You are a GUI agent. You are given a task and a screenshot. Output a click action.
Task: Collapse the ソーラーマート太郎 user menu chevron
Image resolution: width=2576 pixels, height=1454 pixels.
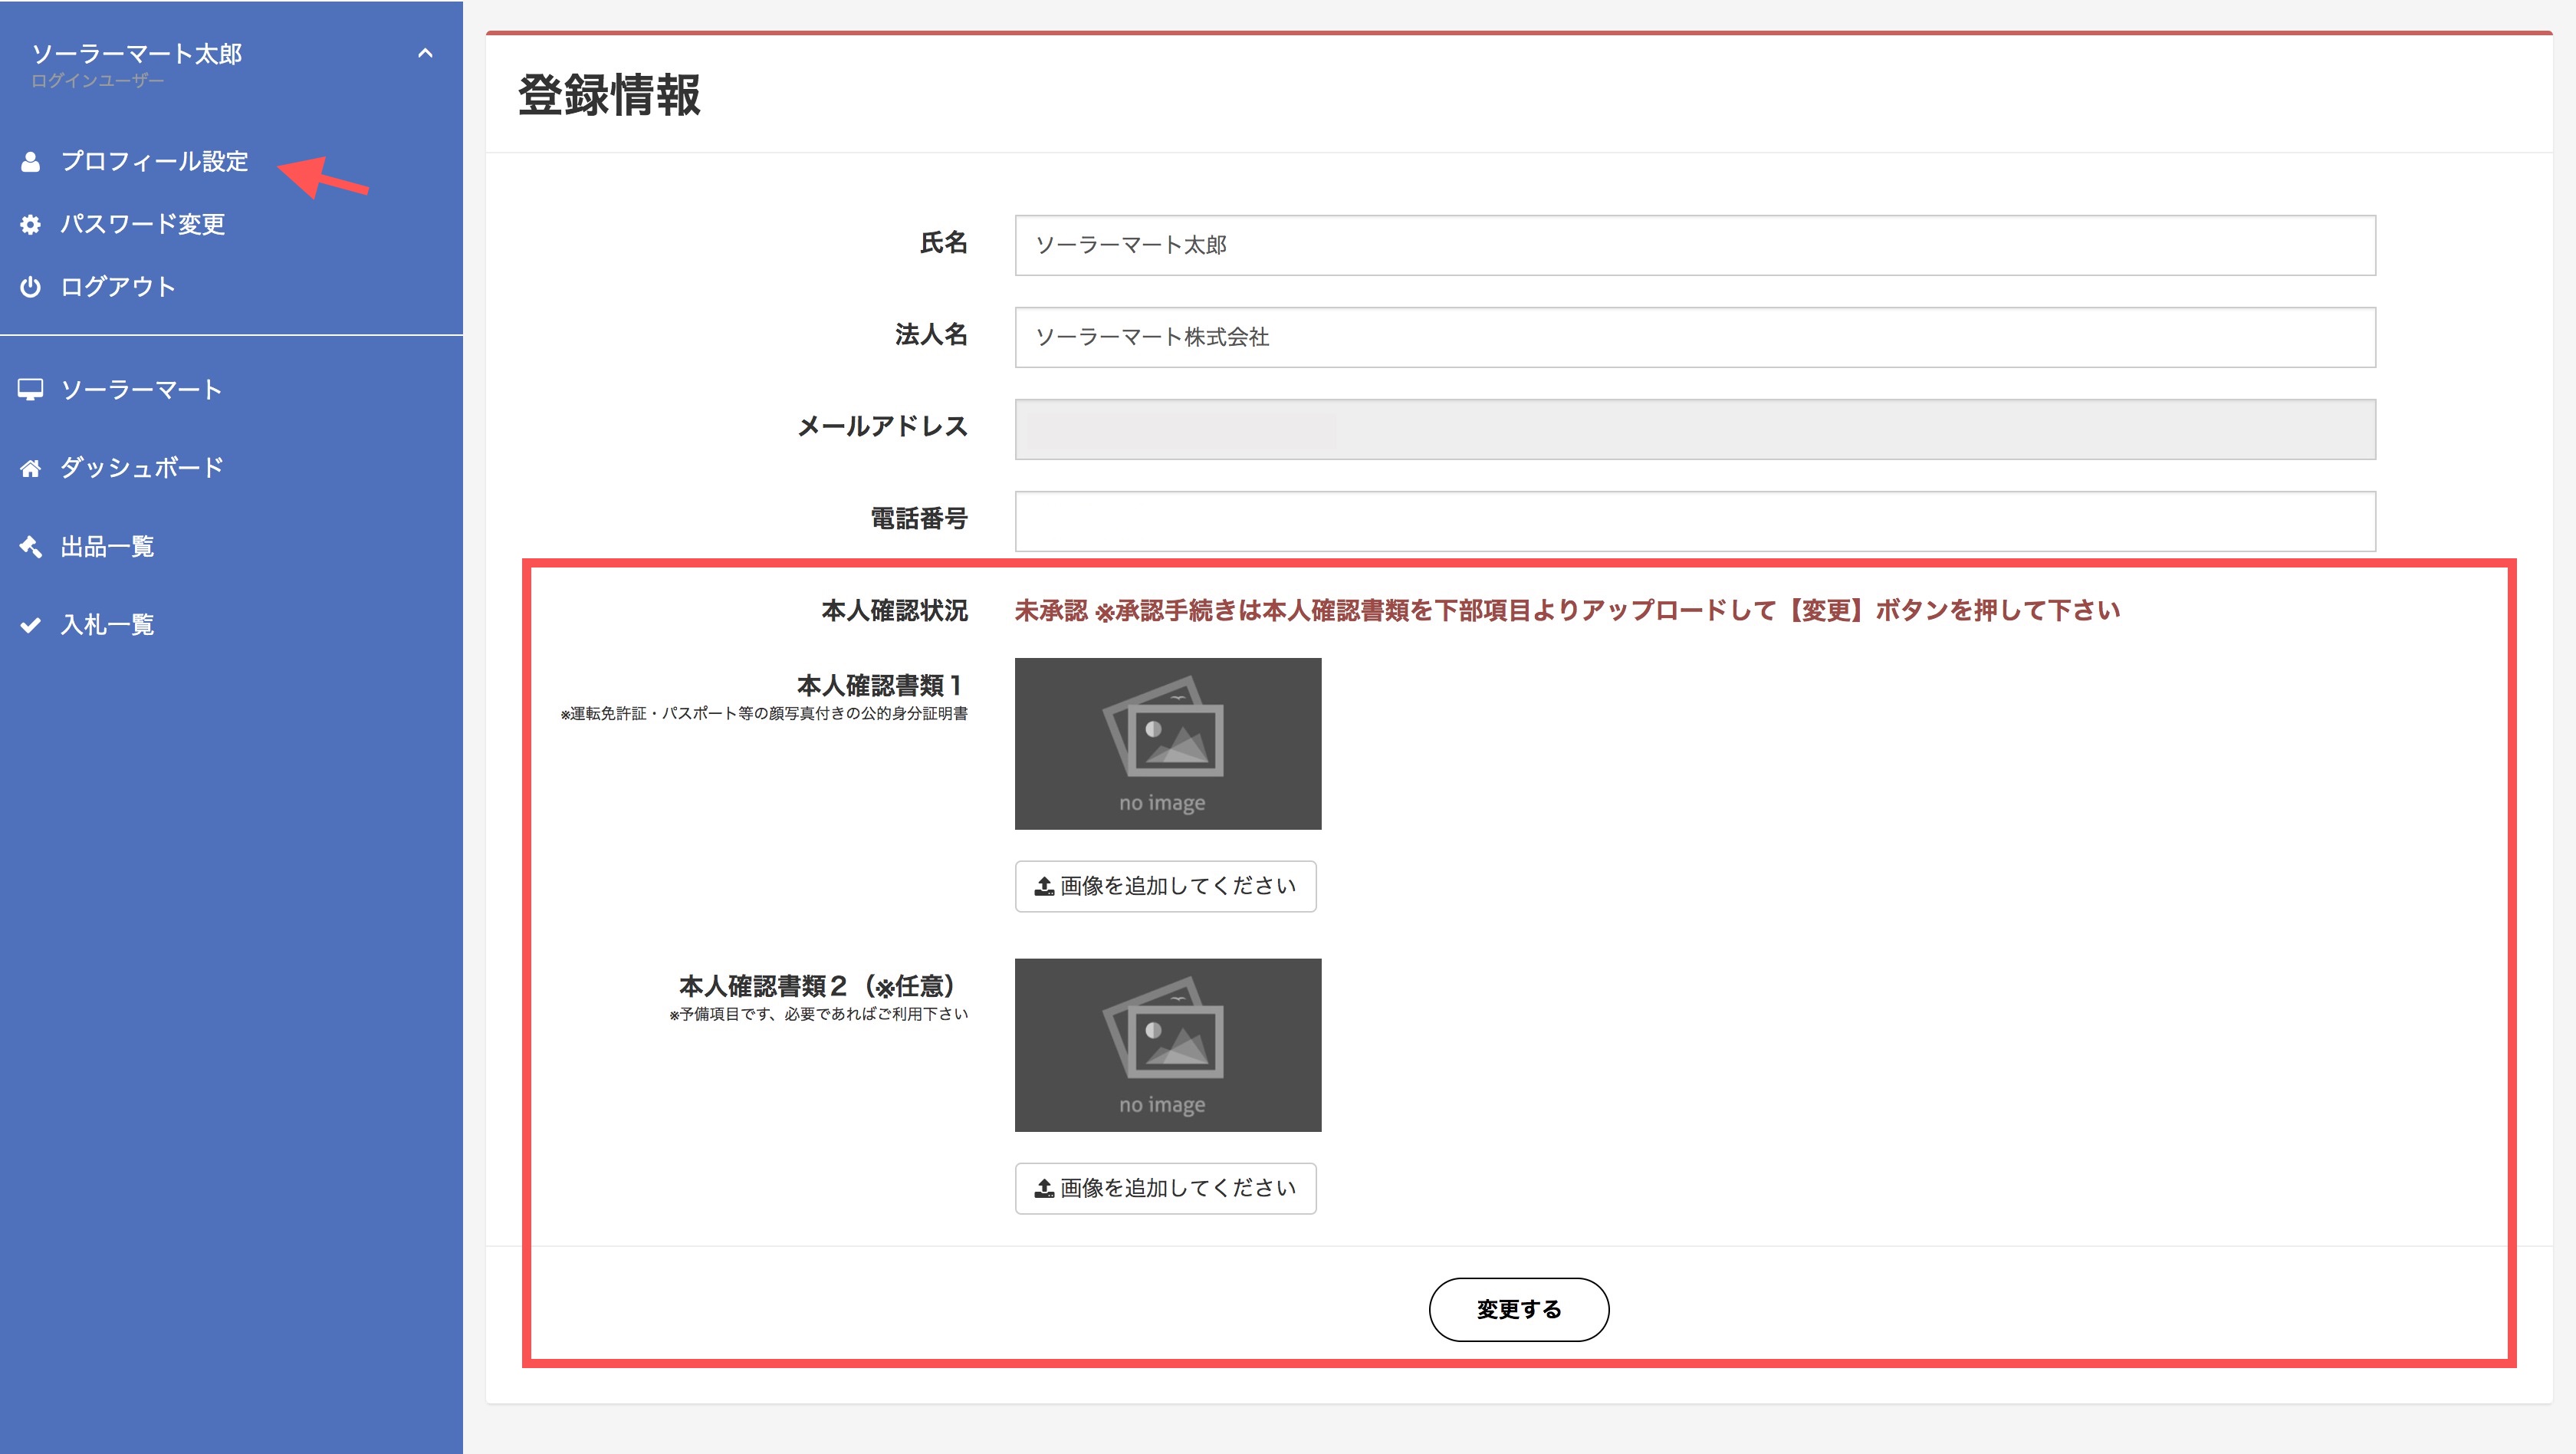(425, 53)
